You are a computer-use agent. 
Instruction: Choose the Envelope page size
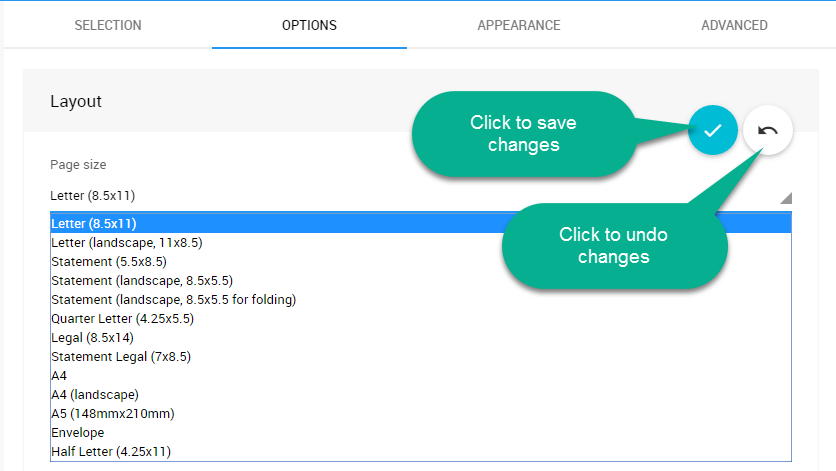[78, 432]
